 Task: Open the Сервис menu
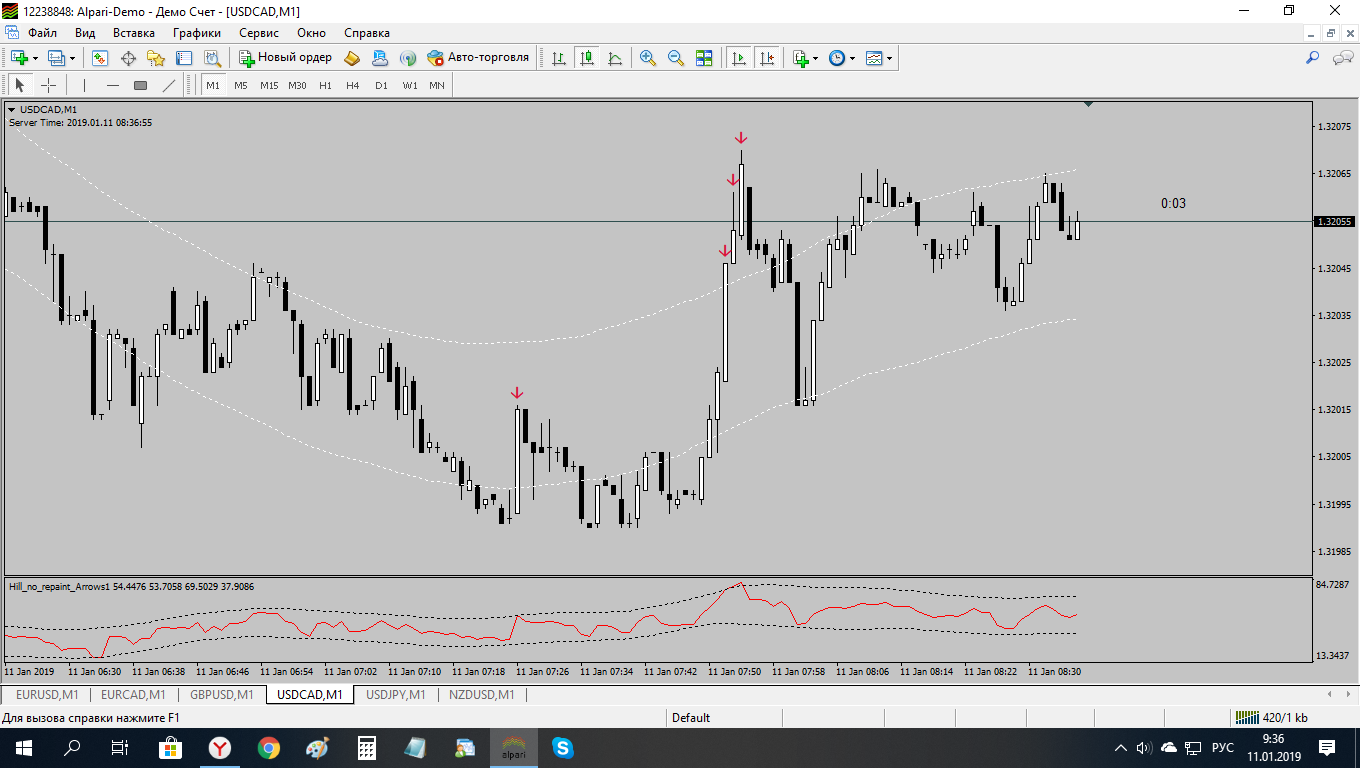tap(258, 32)
